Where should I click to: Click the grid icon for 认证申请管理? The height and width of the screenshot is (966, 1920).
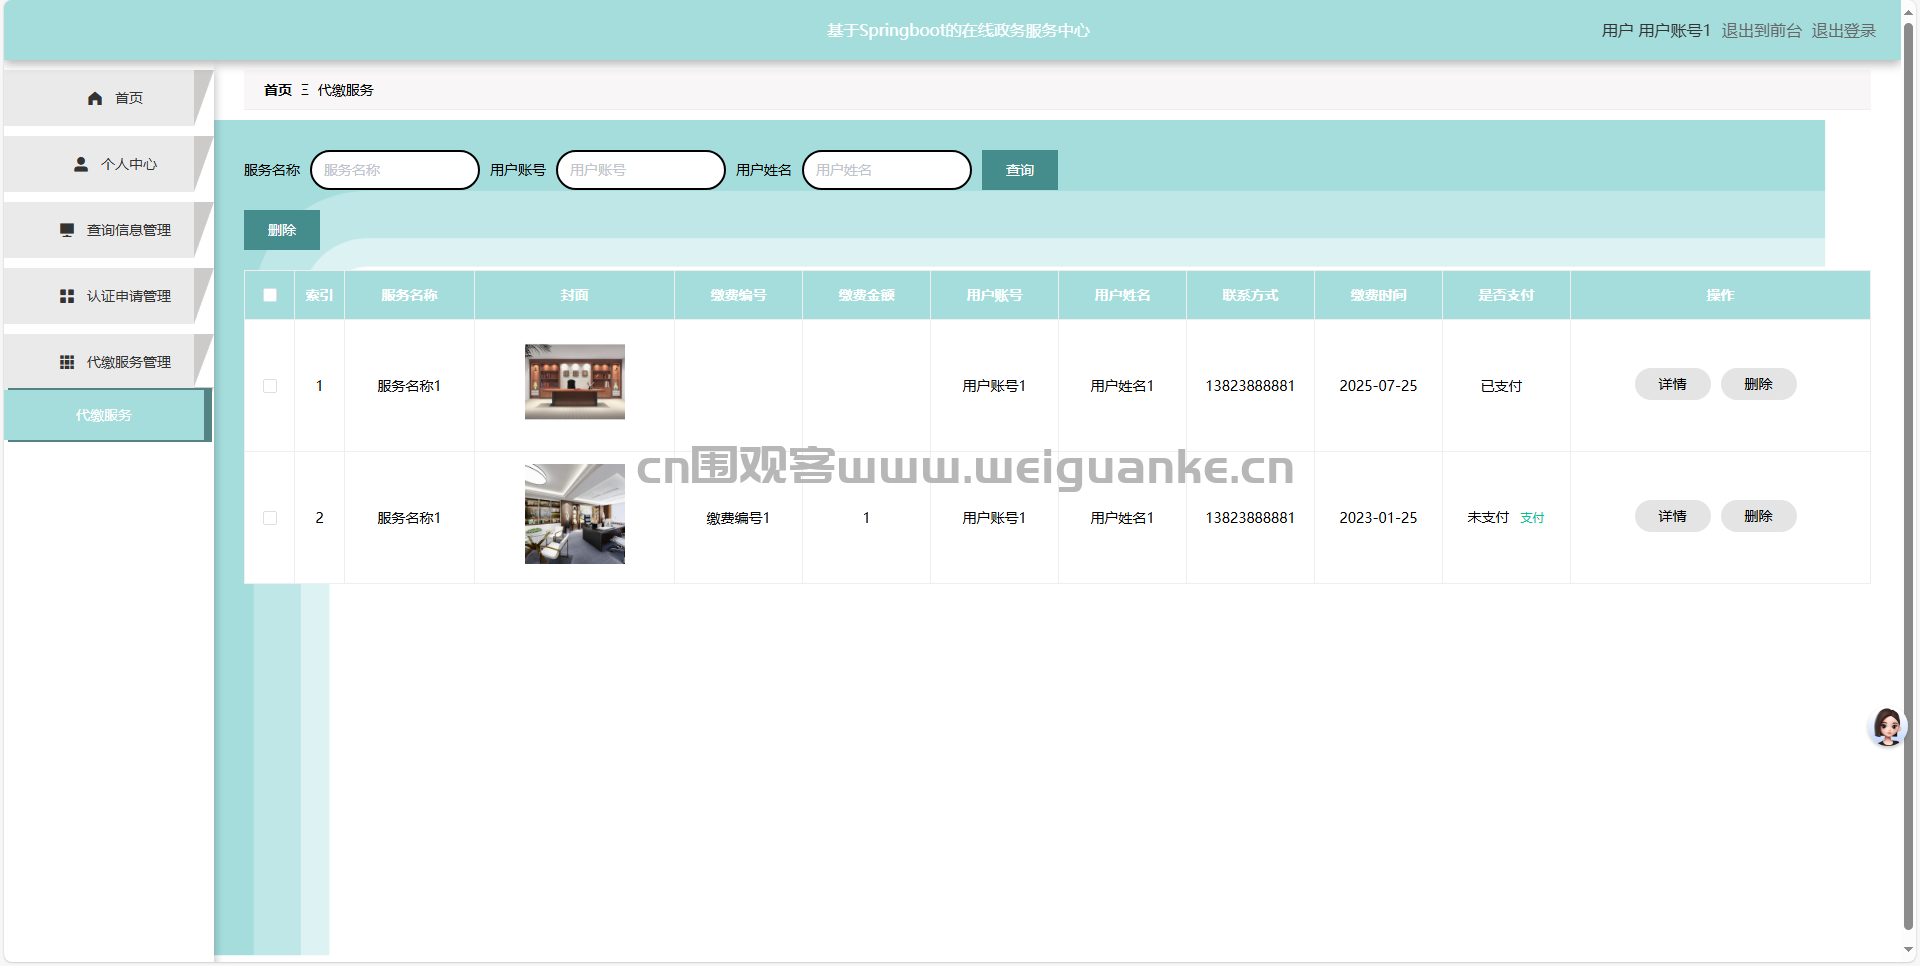[67, 296]
